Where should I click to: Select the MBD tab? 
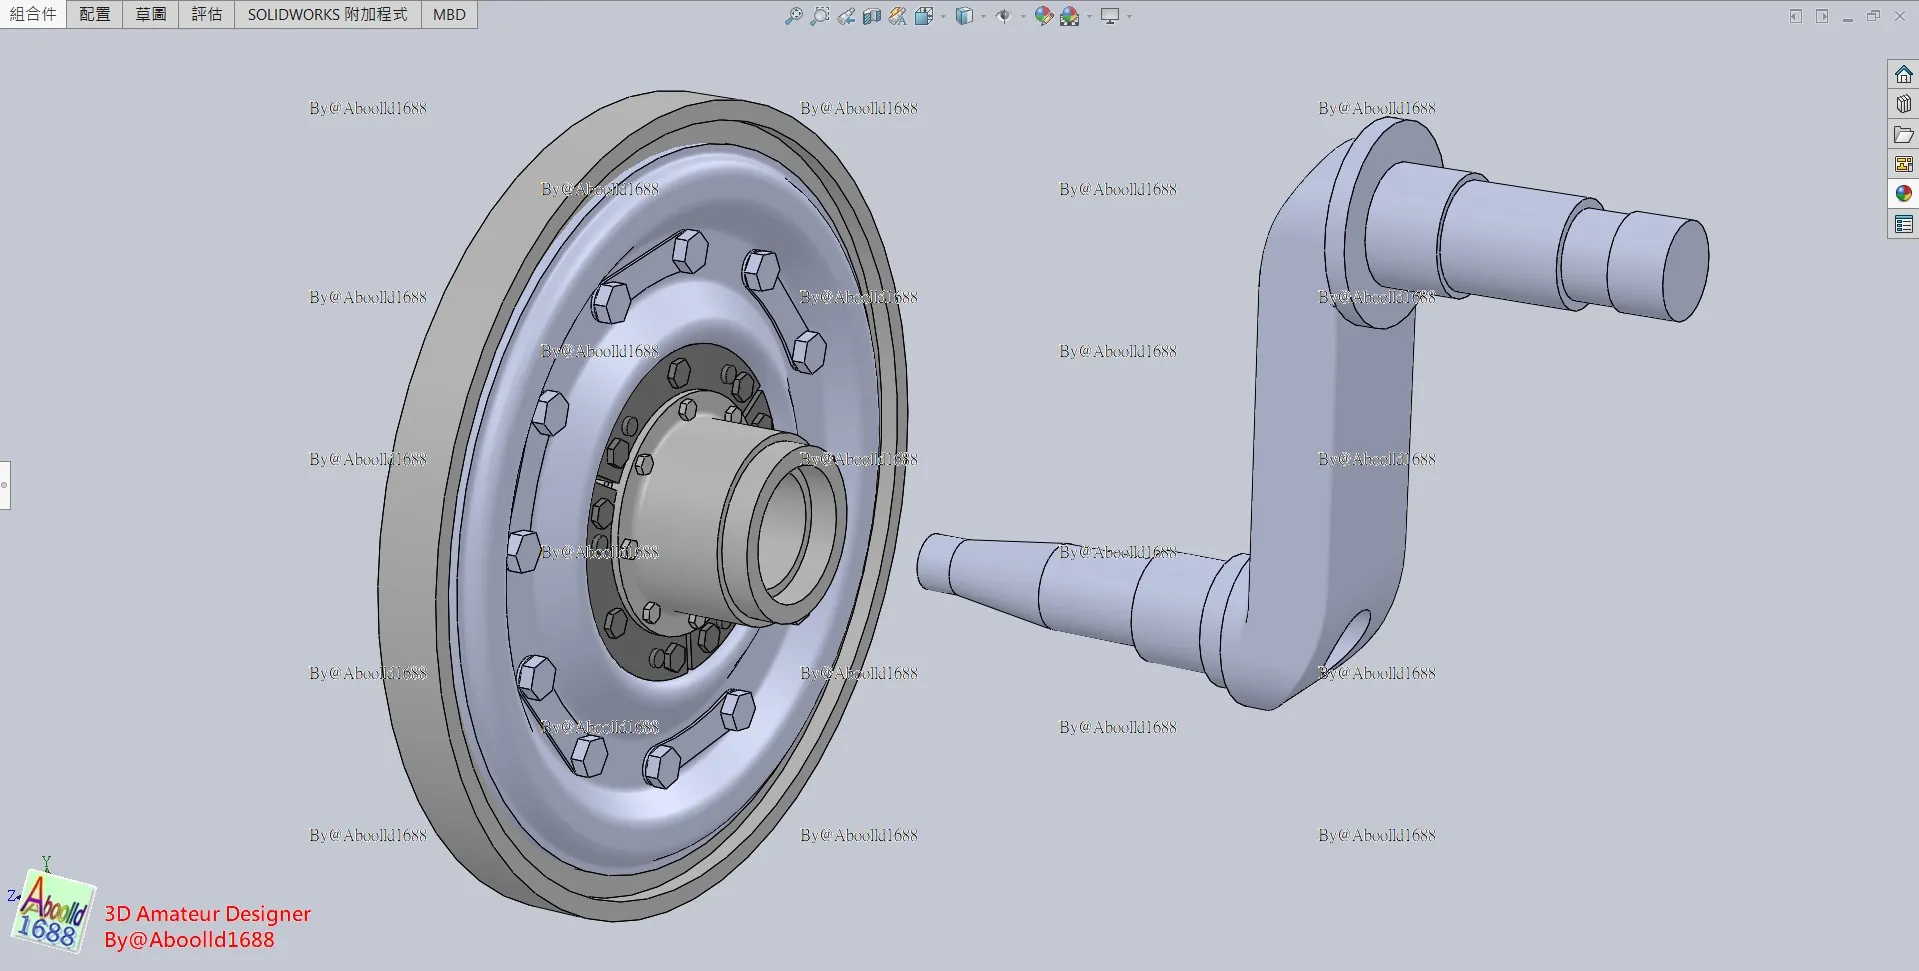[450, 14]
